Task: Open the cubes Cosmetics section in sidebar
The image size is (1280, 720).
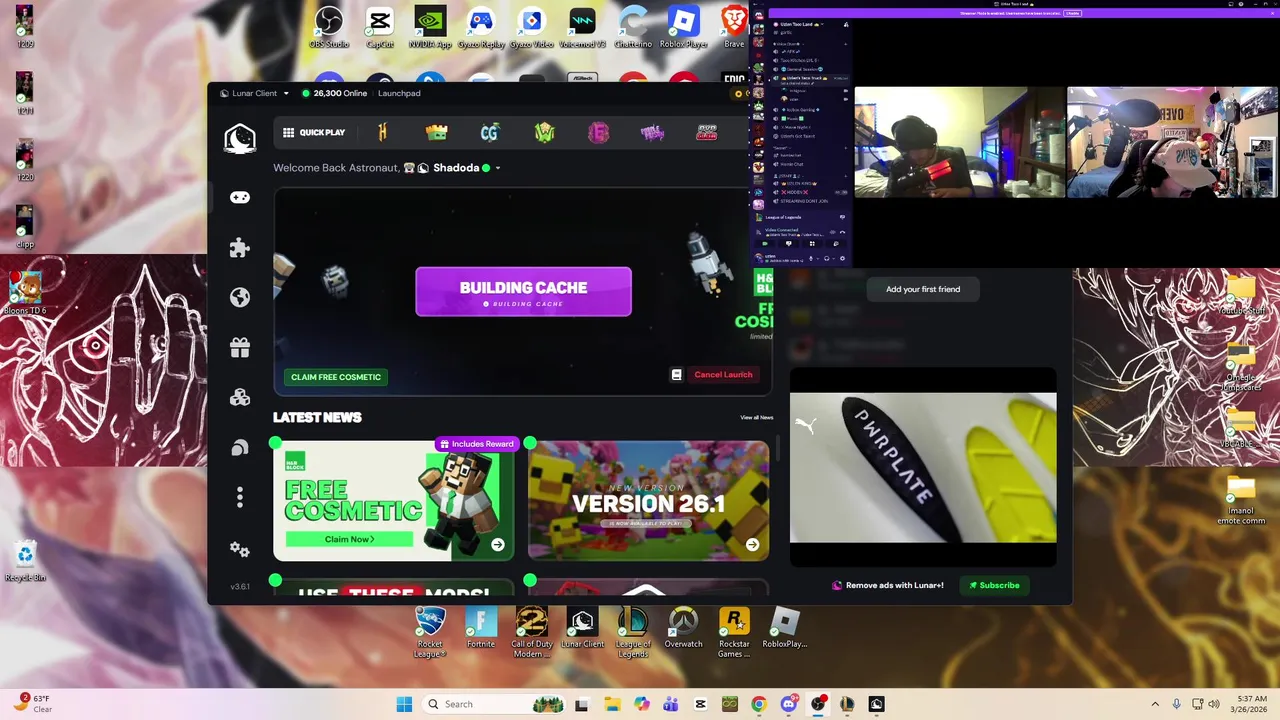Action: click(x=240, y=397)
